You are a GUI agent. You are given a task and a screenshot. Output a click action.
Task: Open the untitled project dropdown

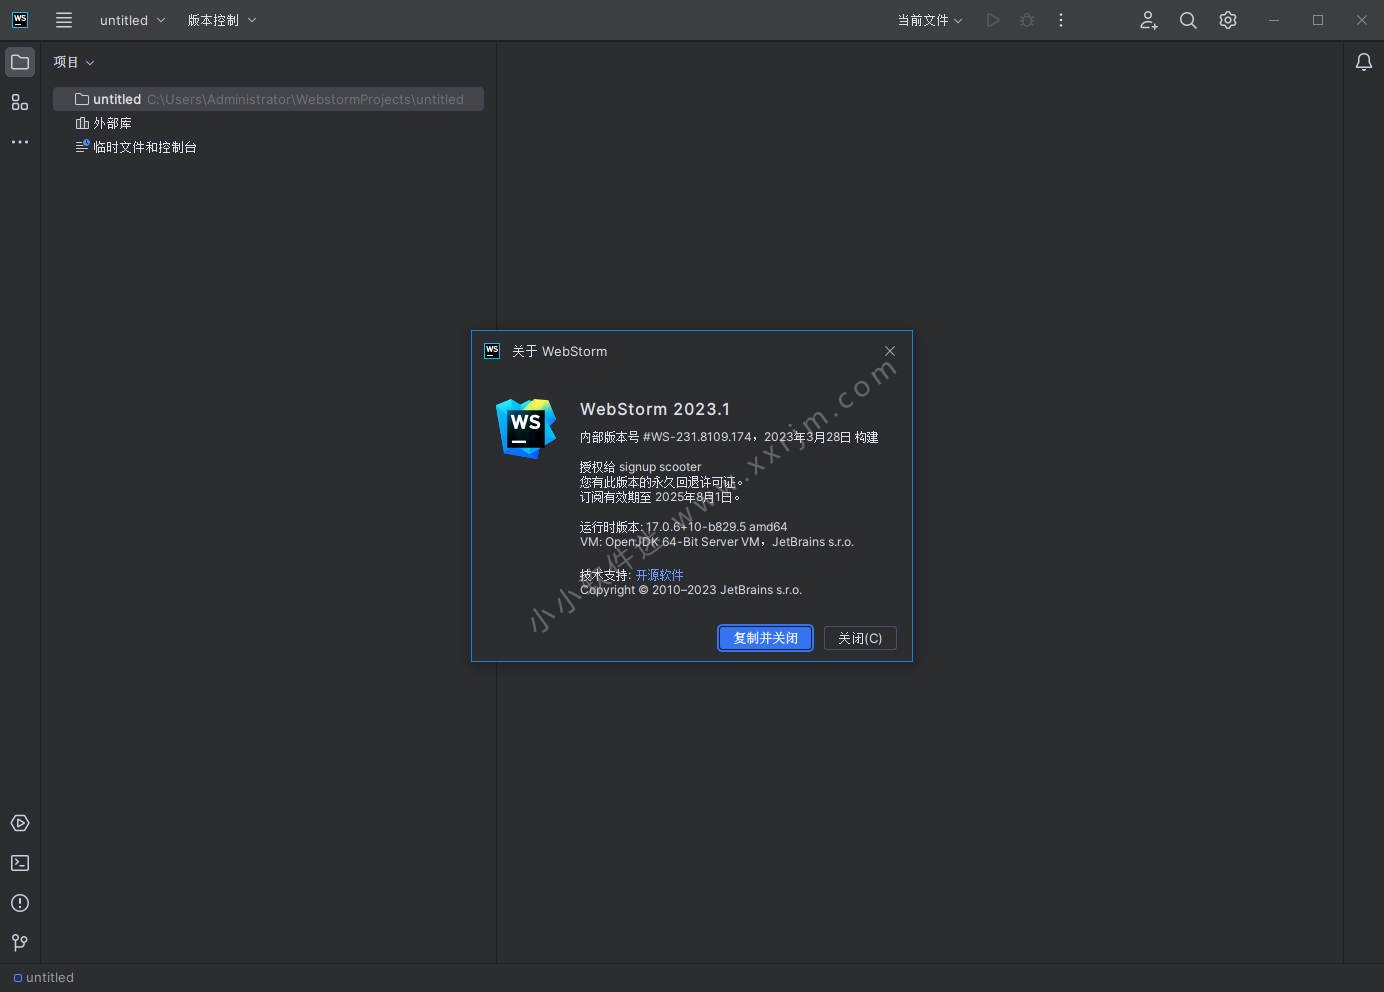click(x=132, y=20)
